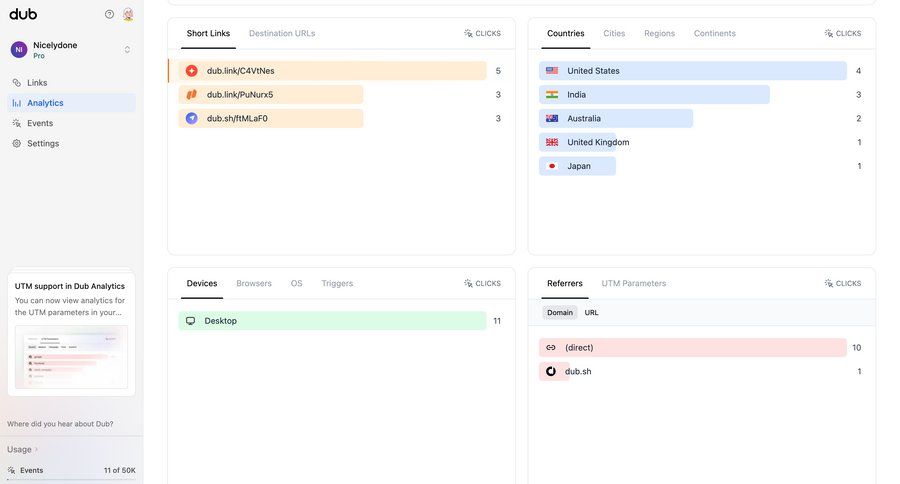Open the user avatar menu

(128, 14)
